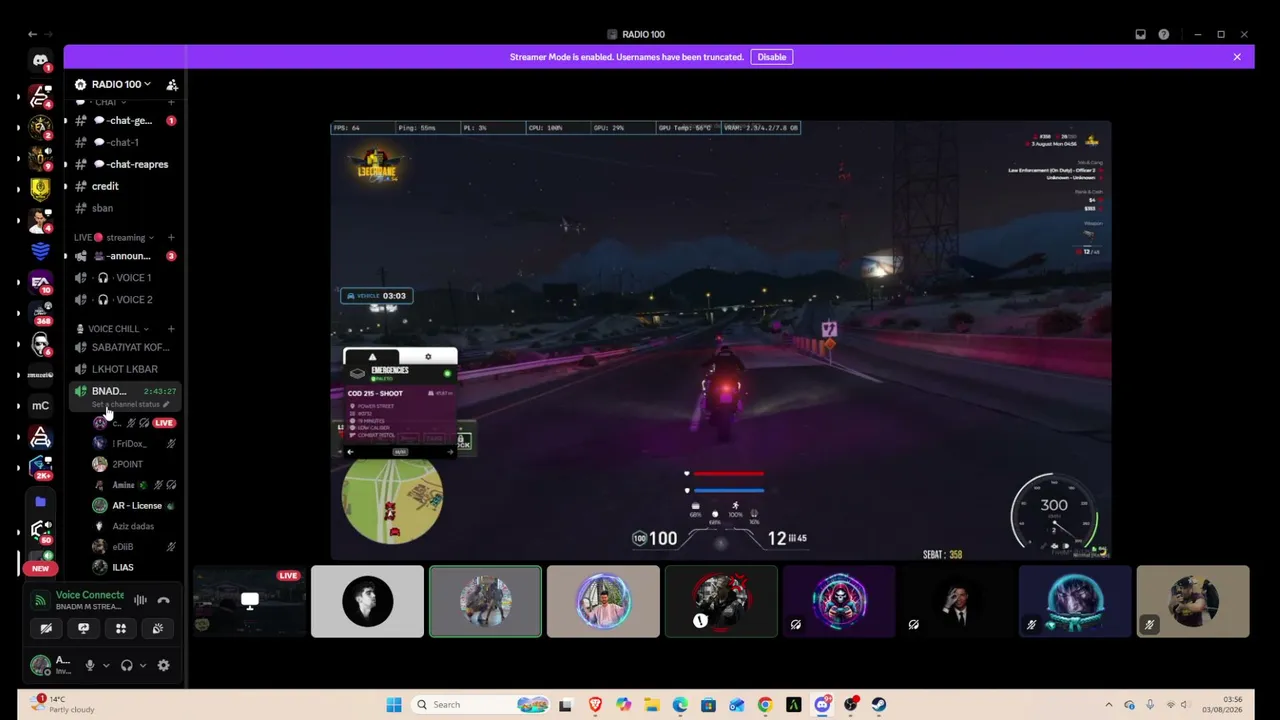Open the chat-ge text channel
This screenshot has height=720, width=1280.
coord(125,120)
